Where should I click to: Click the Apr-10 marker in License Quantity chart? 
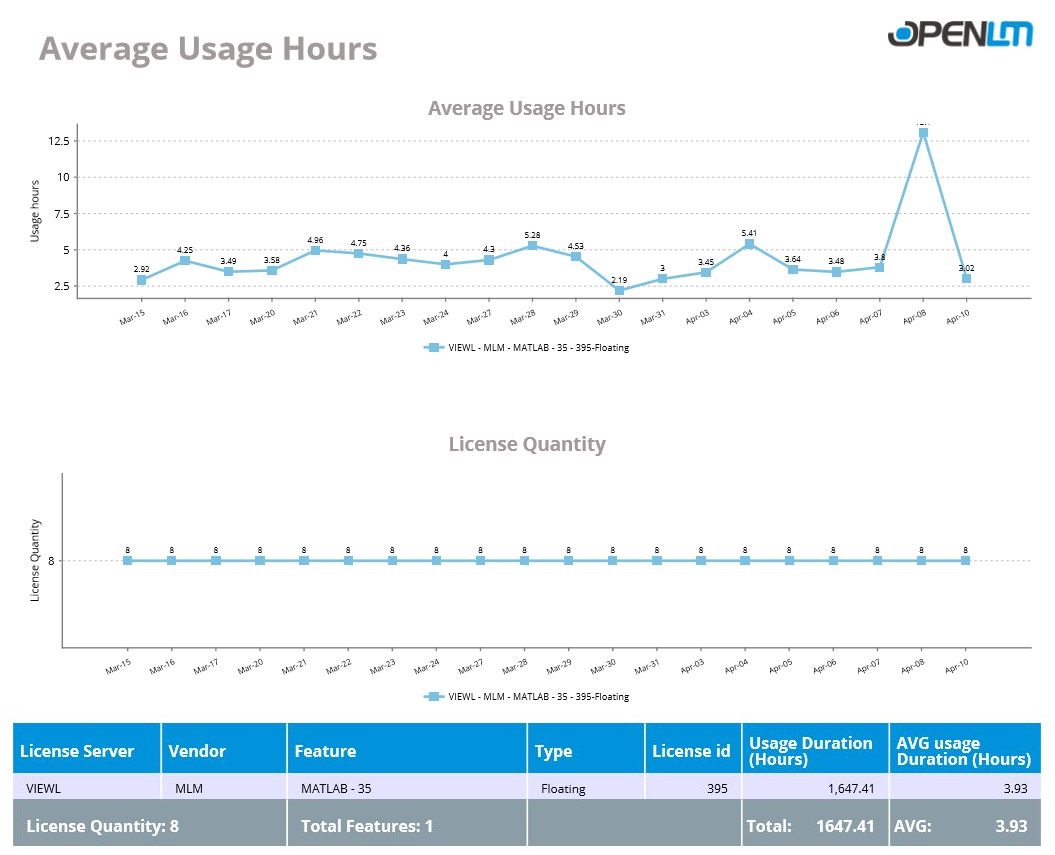coord(966,561)
